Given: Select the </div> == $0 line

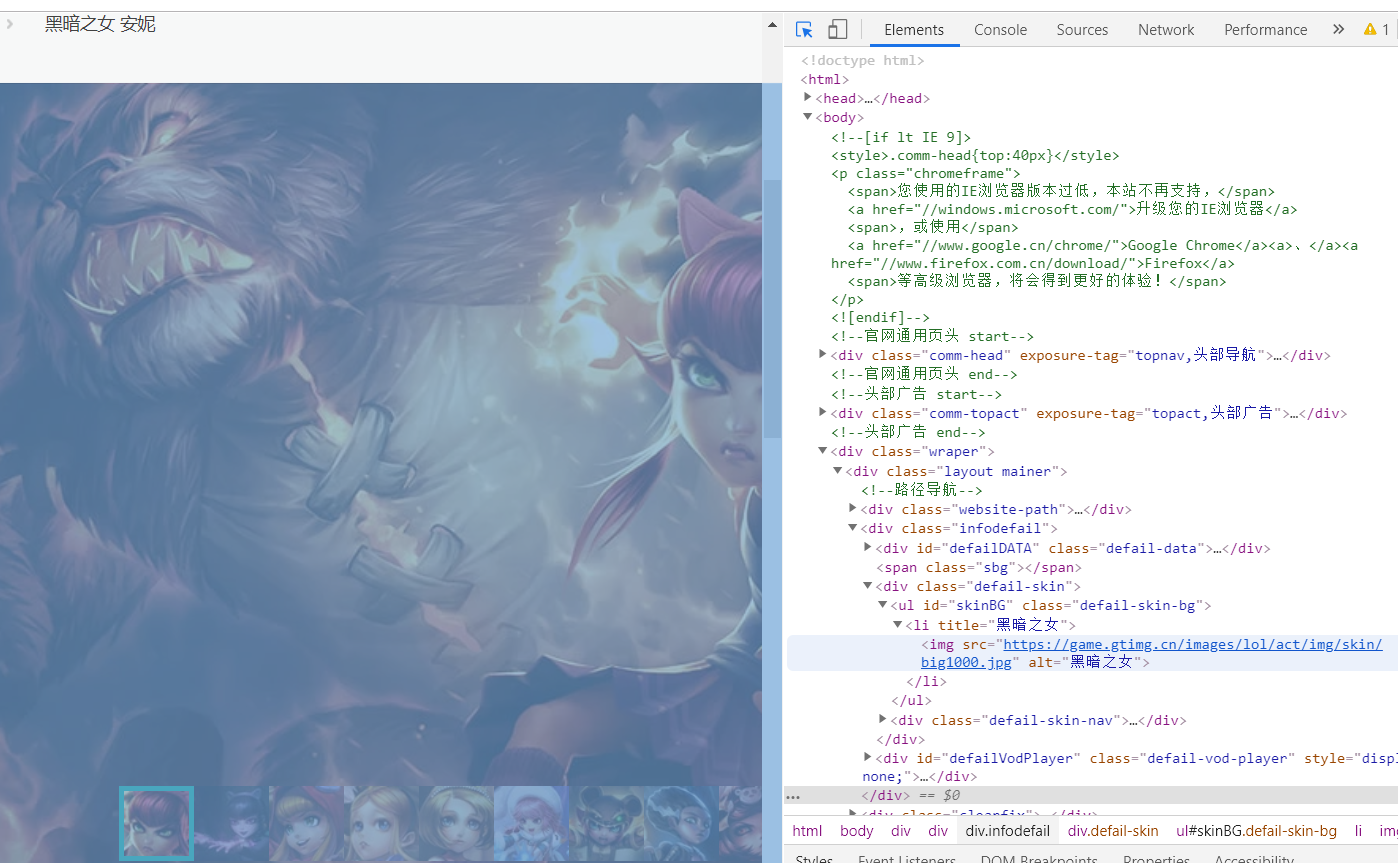Looking at the screenshot, I should (x=911, y=796).
